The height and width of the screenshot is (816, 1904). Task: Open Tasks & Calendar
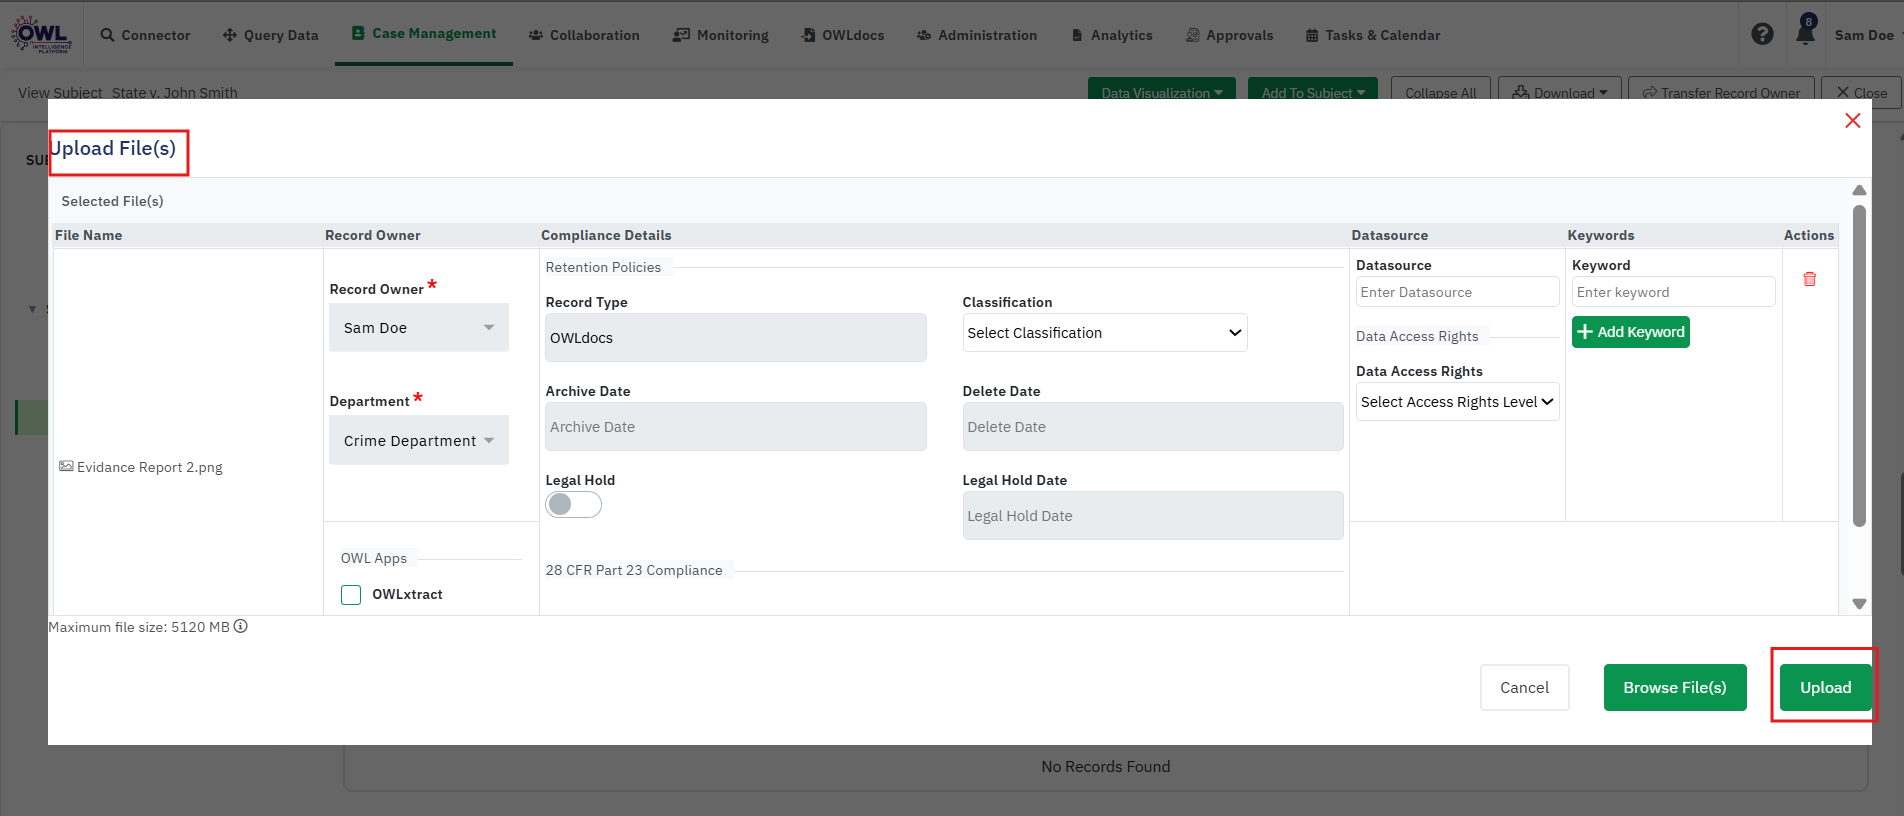point(1373,35)
